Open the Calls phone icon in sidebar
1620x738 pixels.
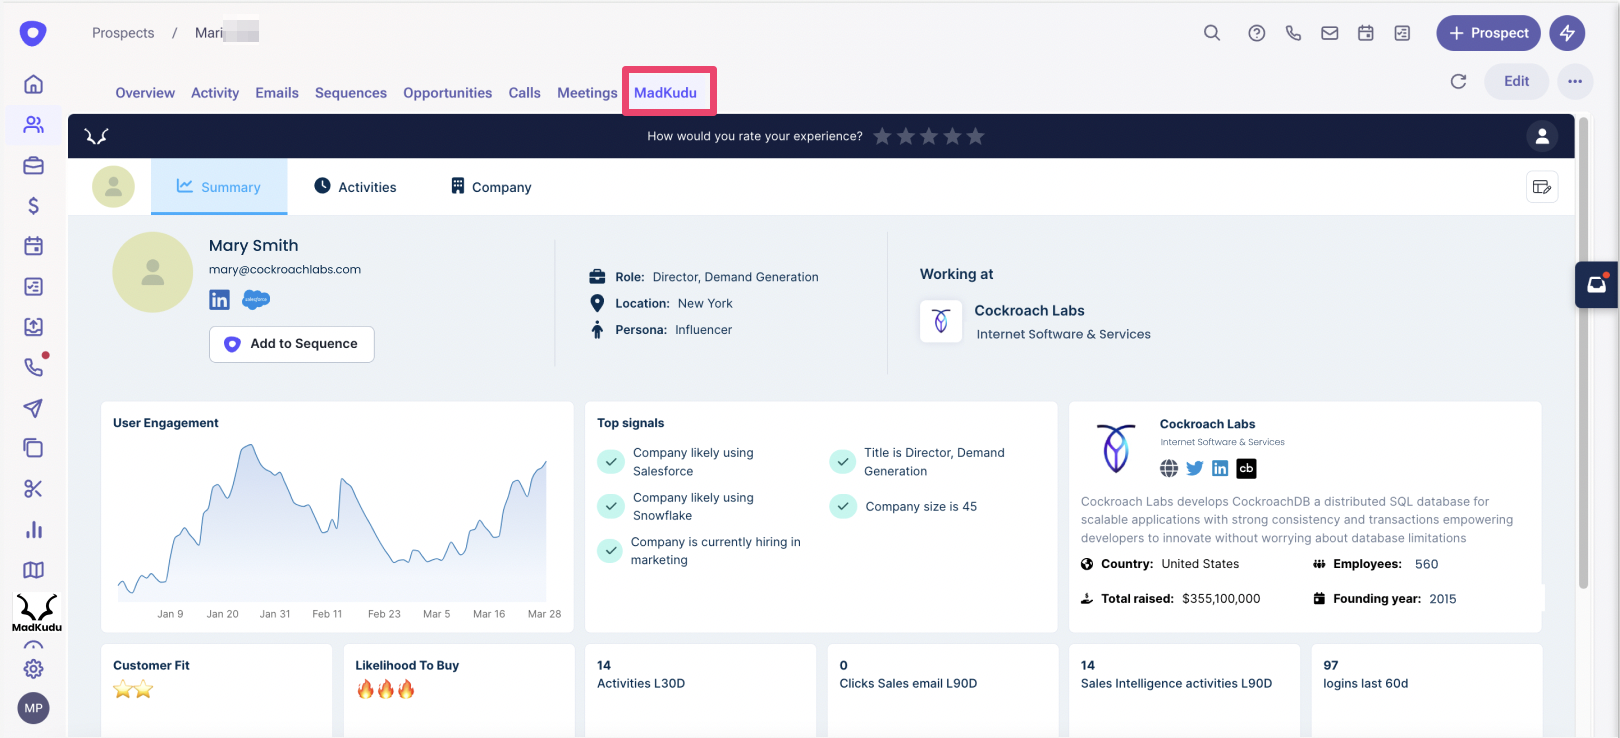33,367
